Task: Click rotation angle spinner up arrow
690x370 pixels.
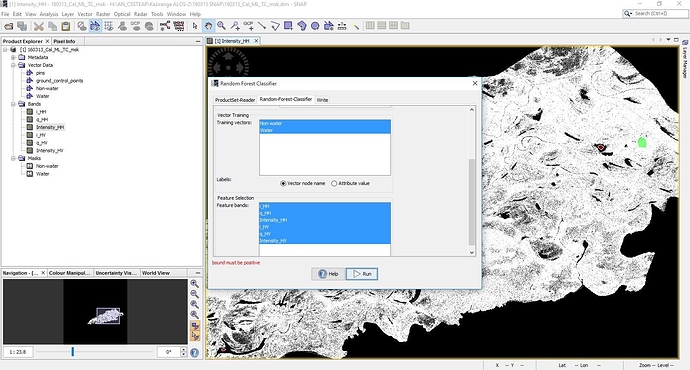Action: pos(184,350)
